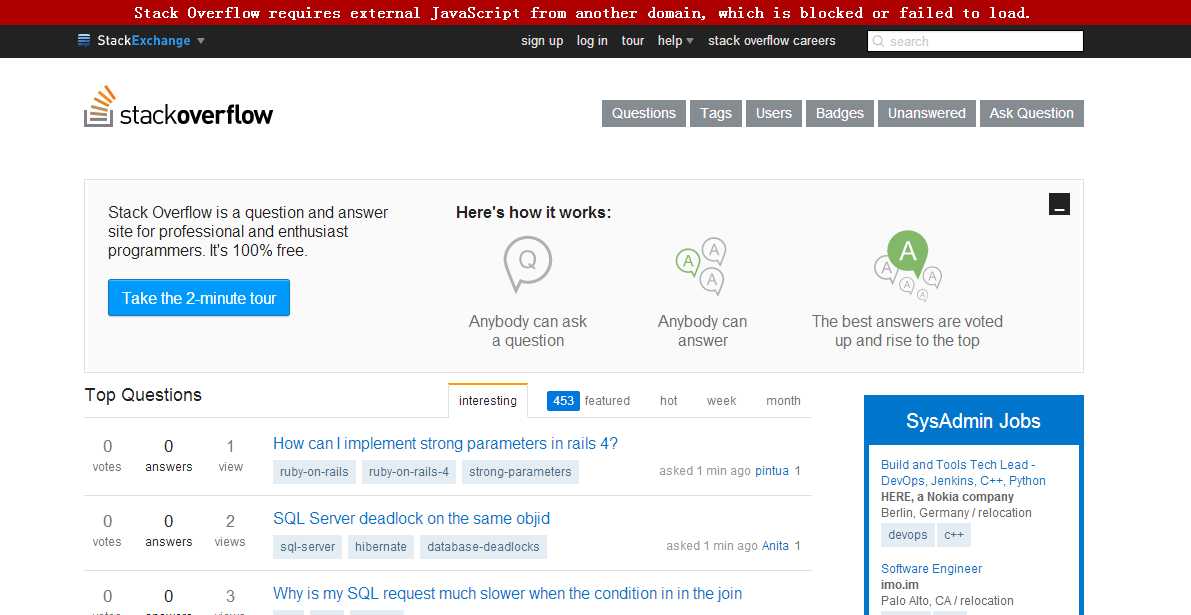Click the Ask Question button
1191x615 pixels.
[1031, 113]
